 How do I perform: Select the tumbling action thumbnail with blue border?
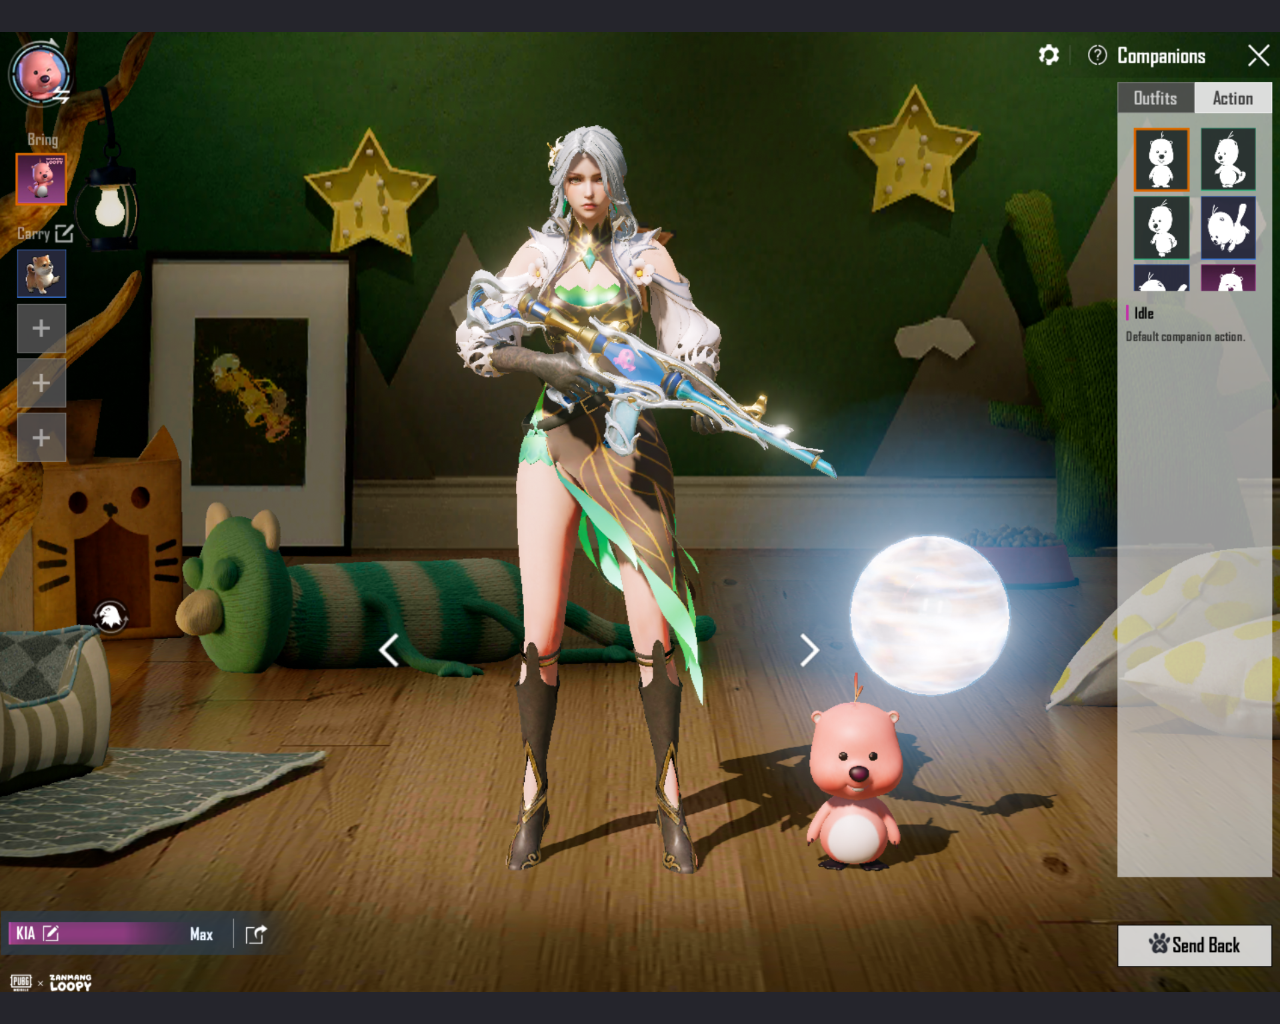coord(1228,227)
